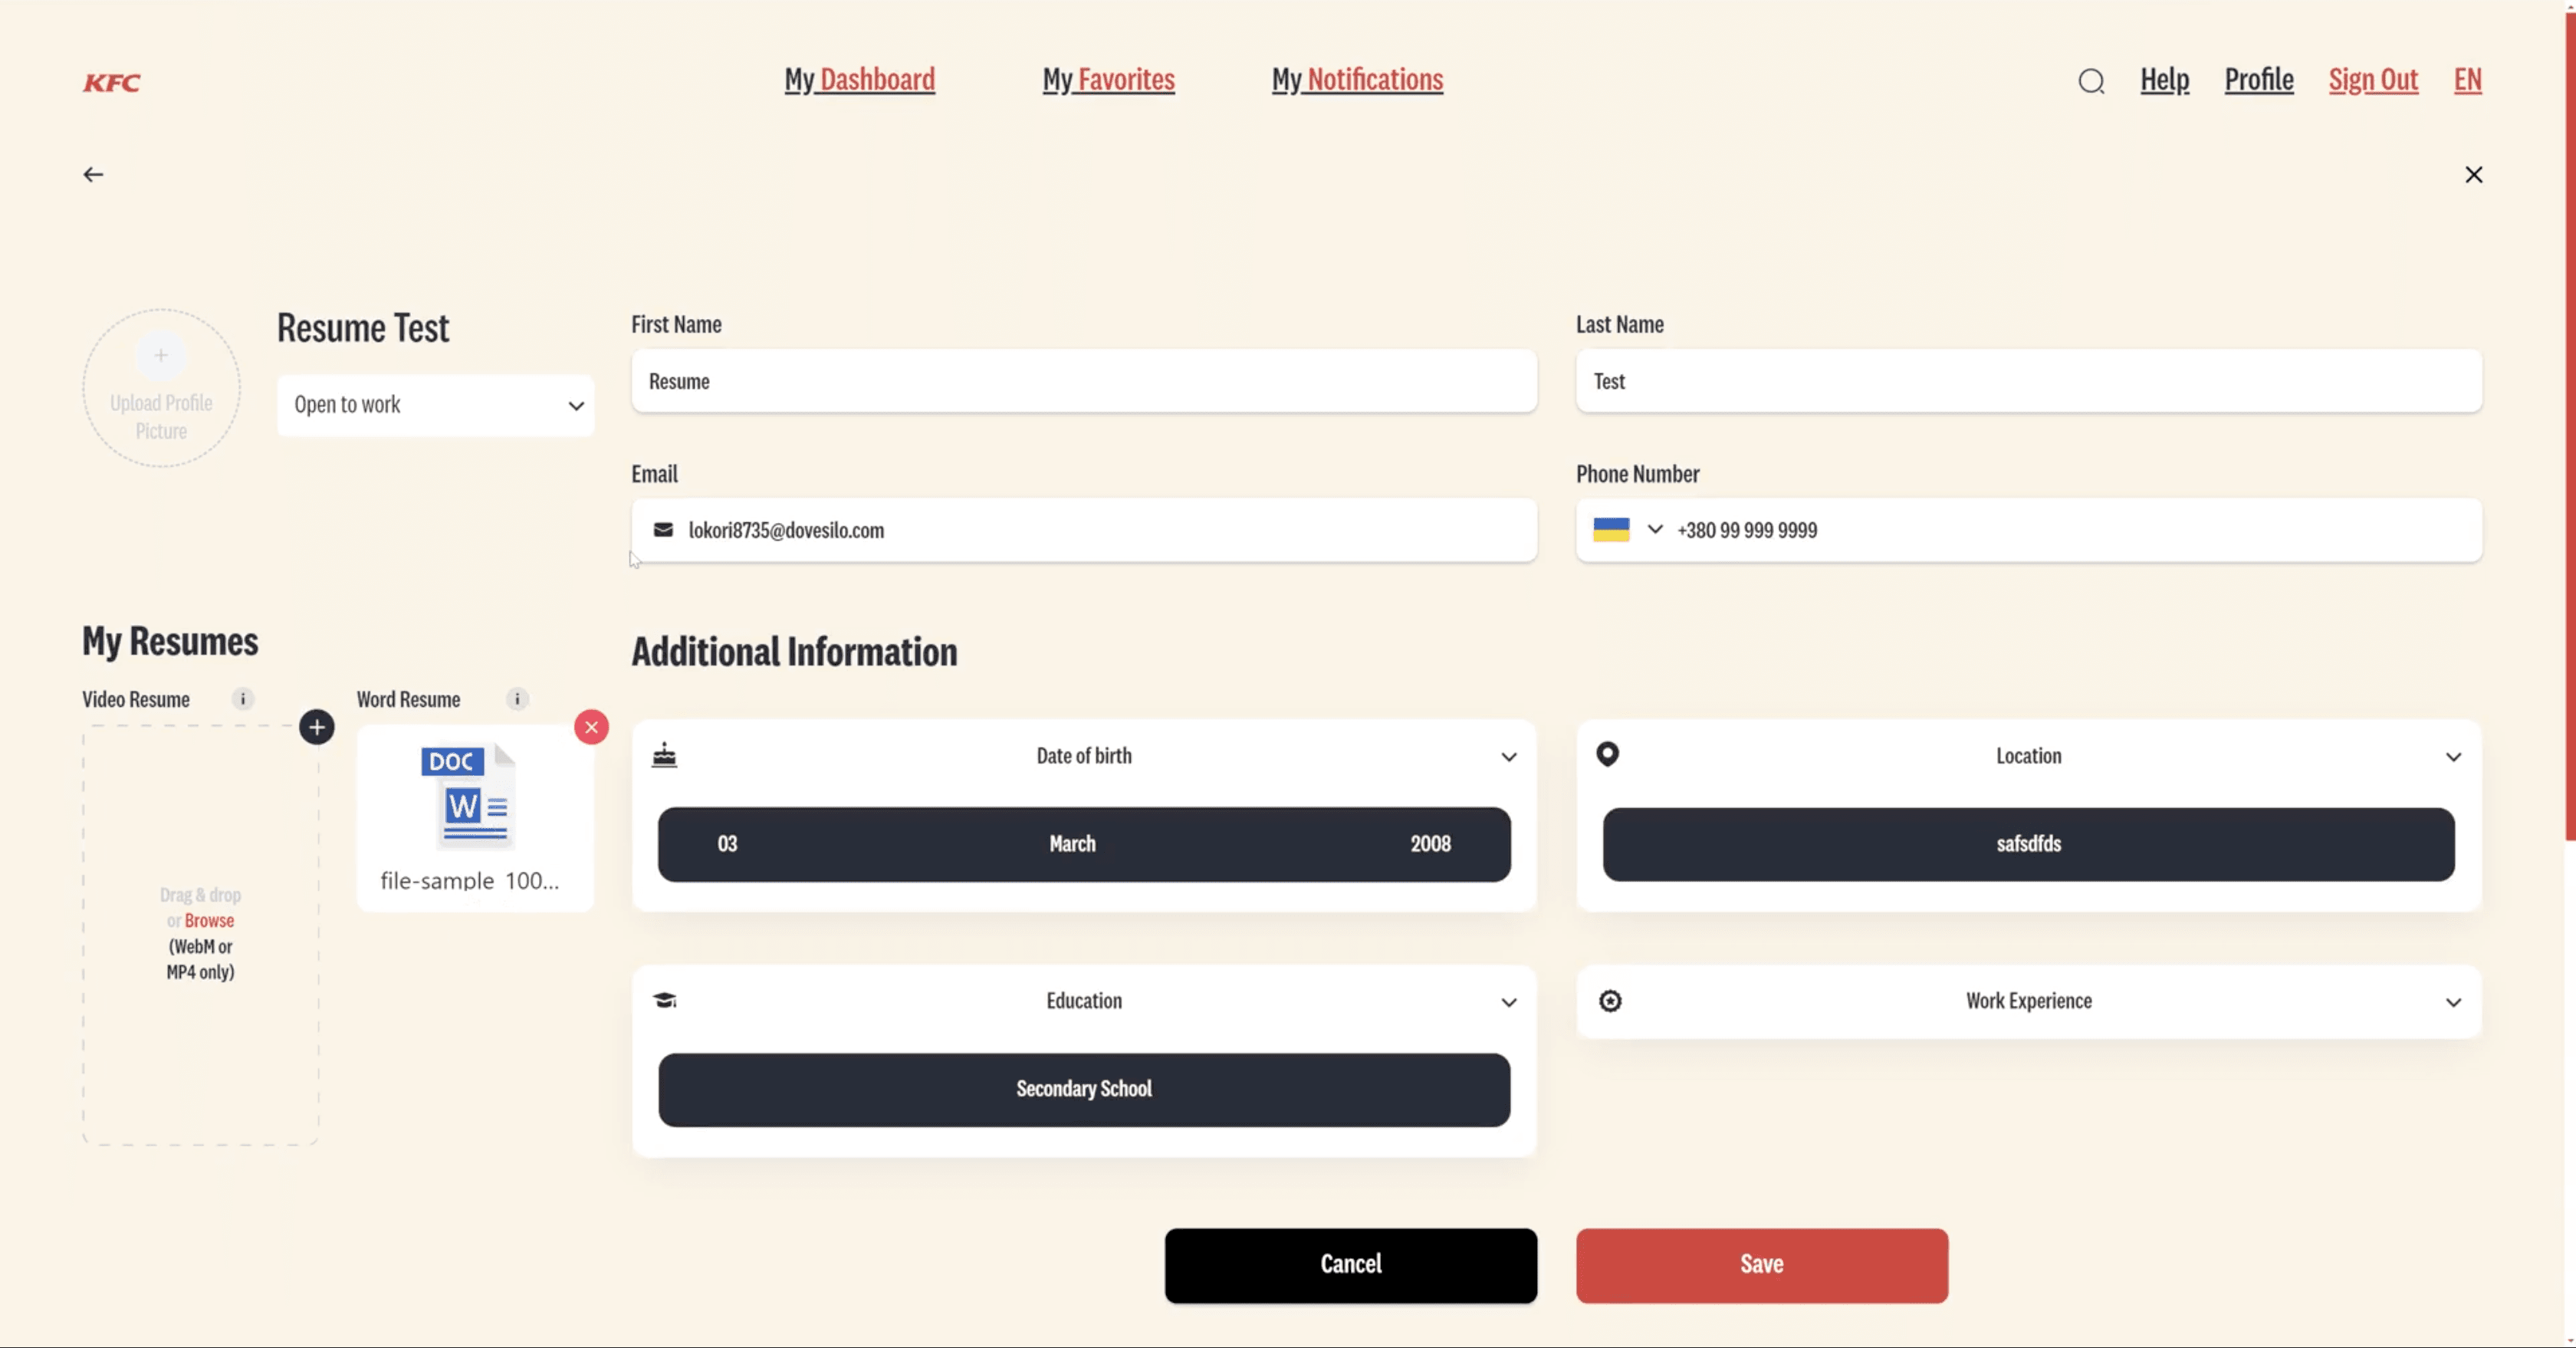Open the Open to work status dropdown
This screenshot has width=2576, height=1348.
point(436,405)
